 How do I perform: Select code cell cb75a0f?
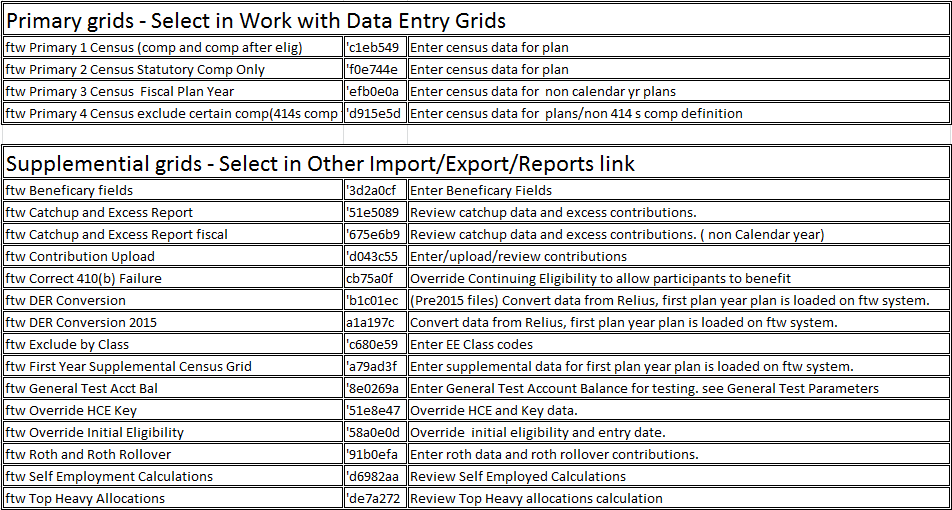pyautogui.click(x=375, y=278)
